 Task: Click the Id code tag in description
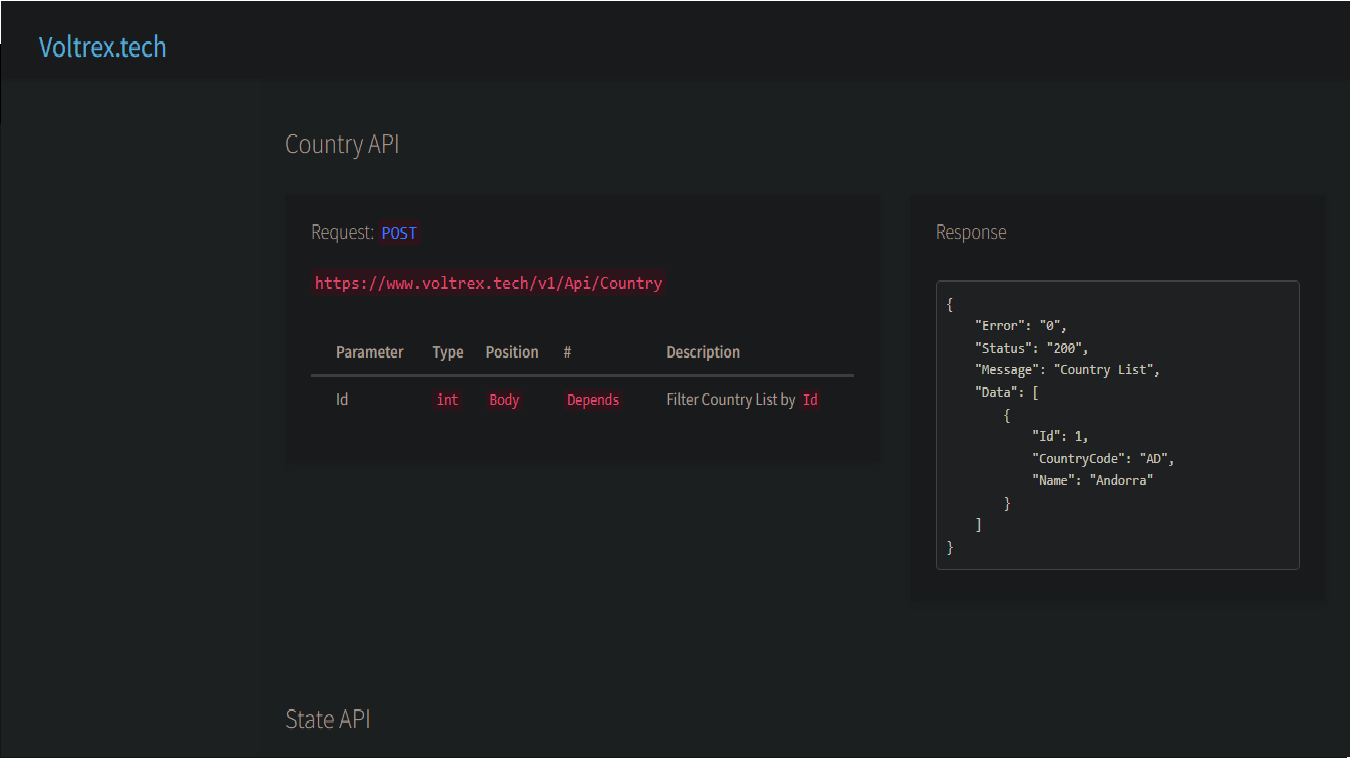pos(810,400)
